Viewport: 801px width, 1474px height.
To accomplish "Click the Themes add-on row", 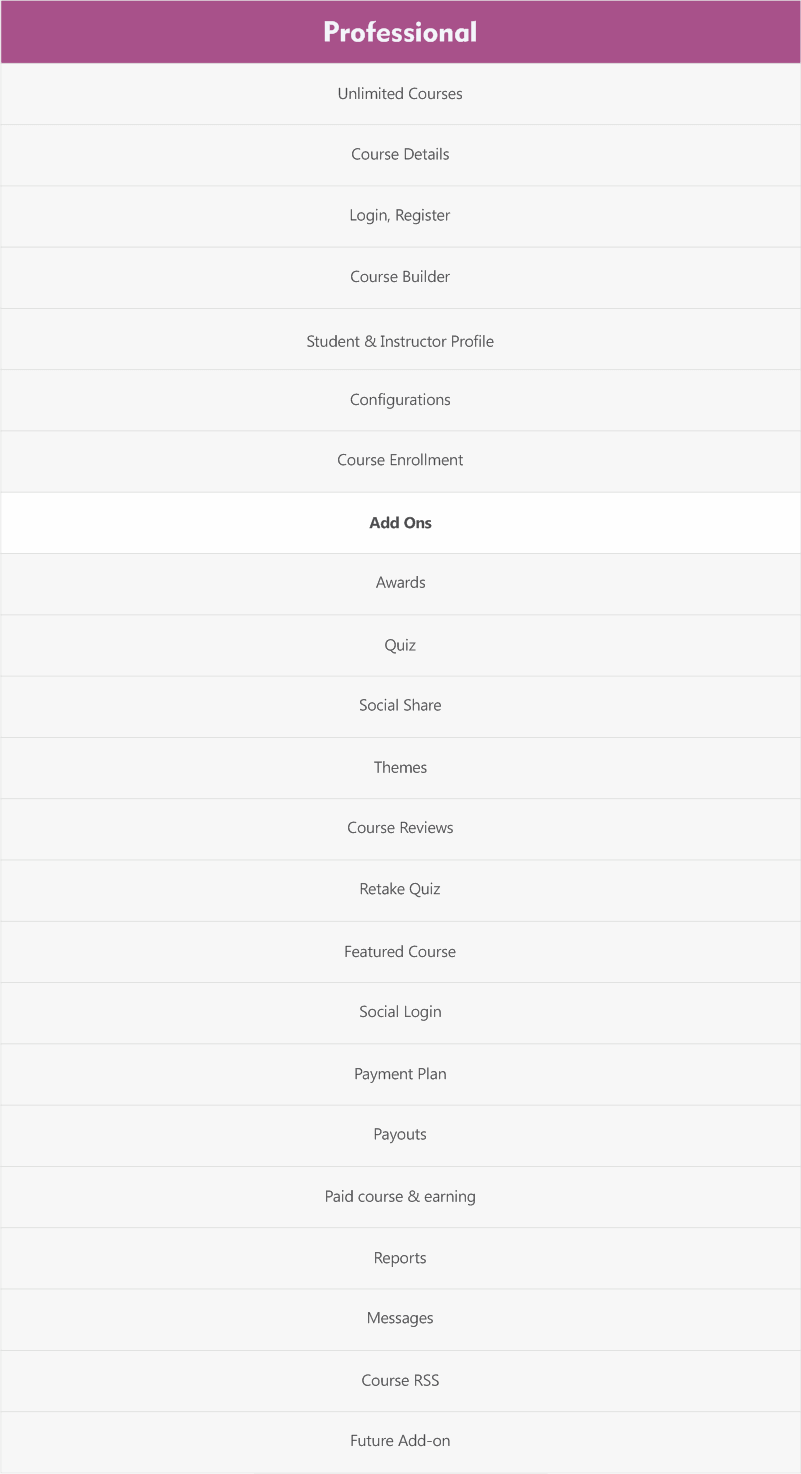I will (400, 768).
